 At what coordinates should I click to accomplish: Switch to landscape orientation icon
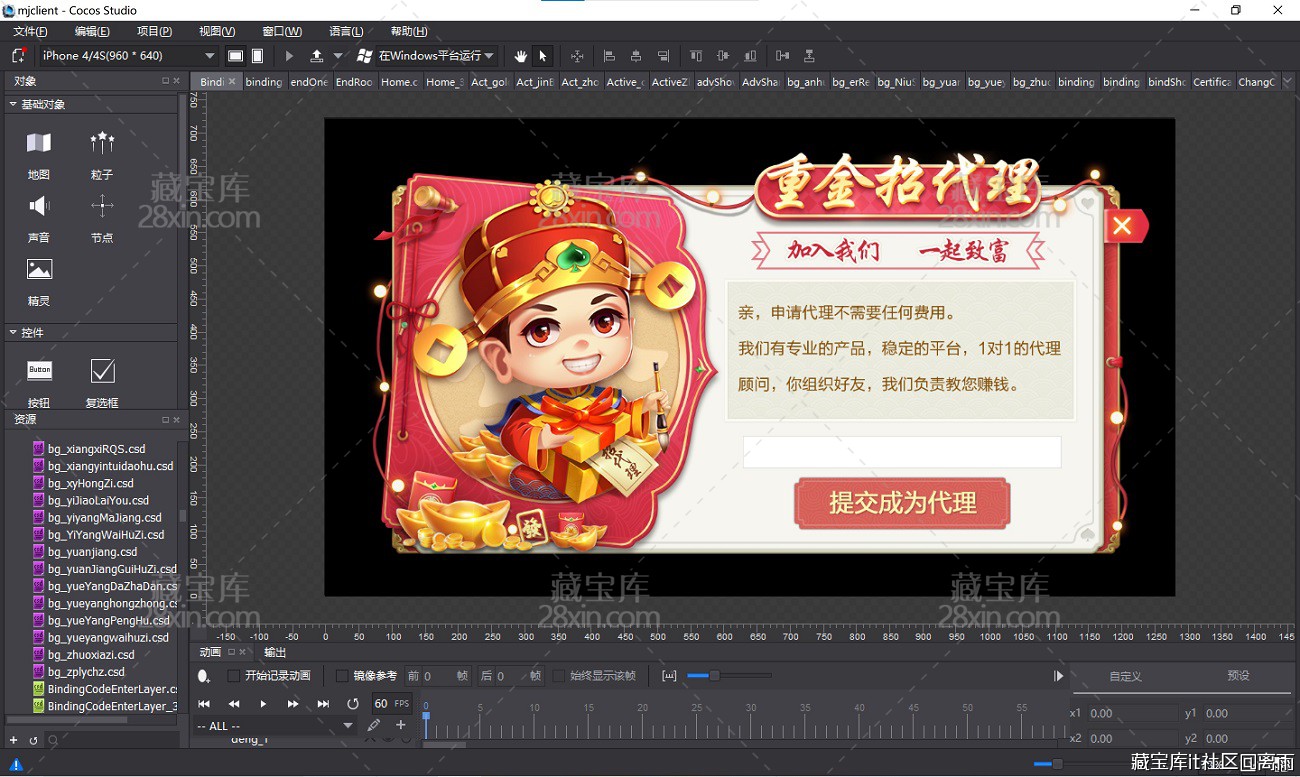235,56
